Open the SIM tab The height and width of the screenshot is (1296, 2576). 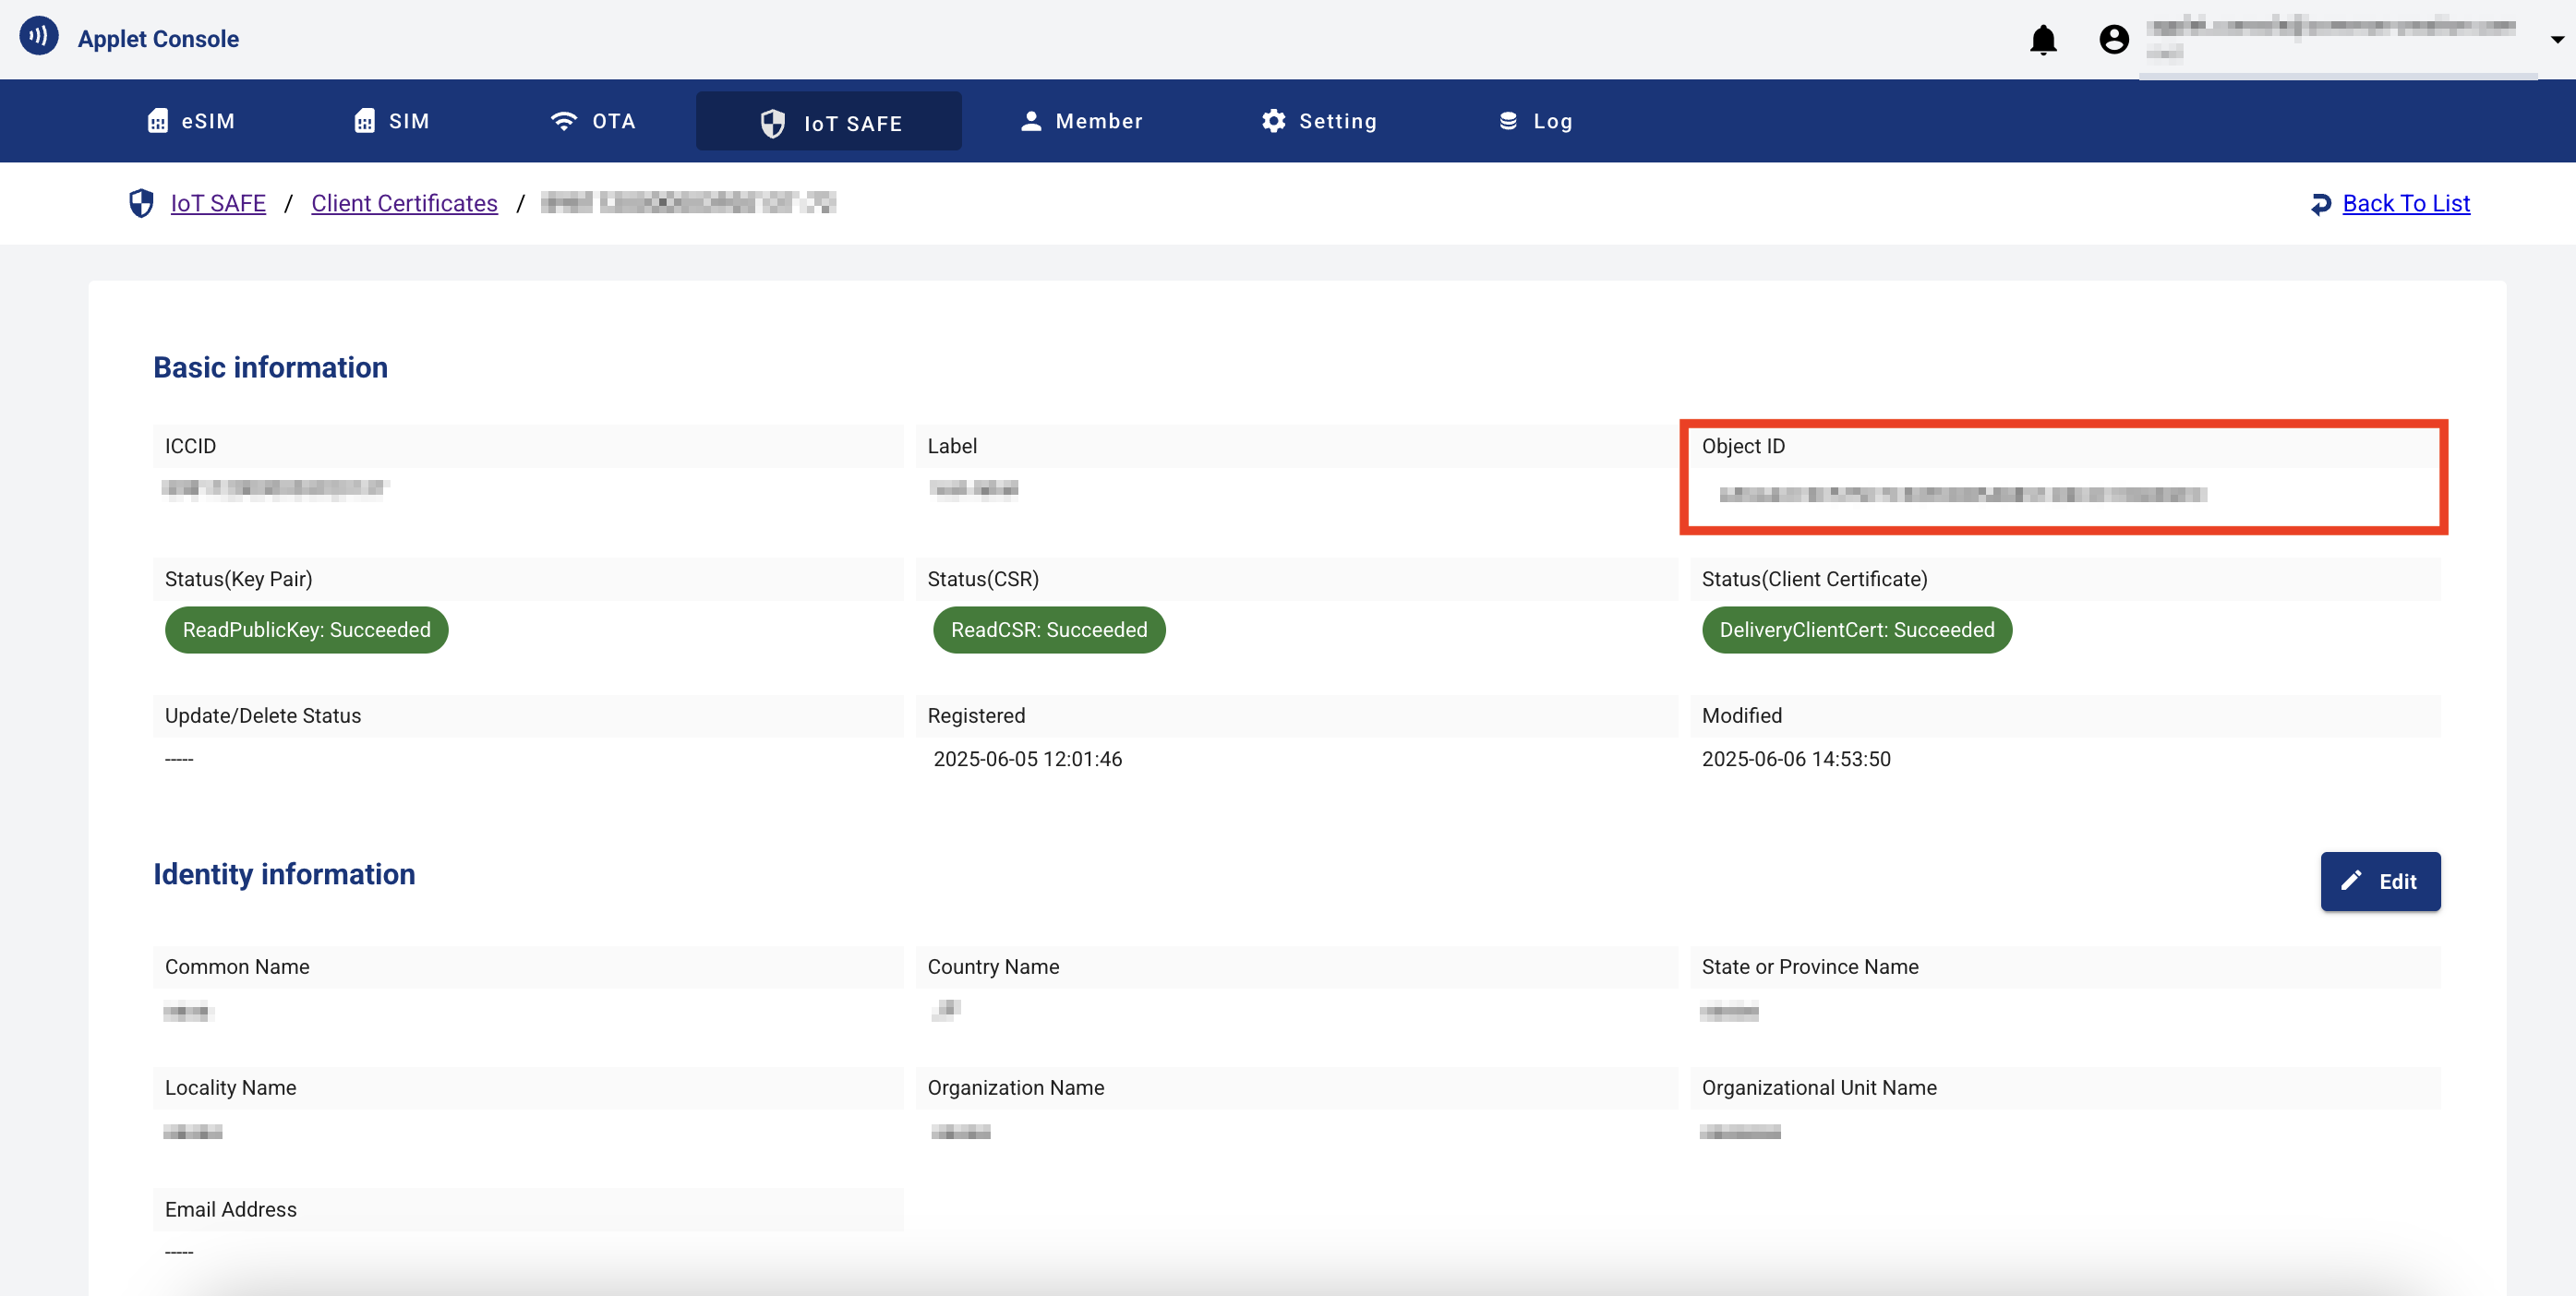pos(391,121)
